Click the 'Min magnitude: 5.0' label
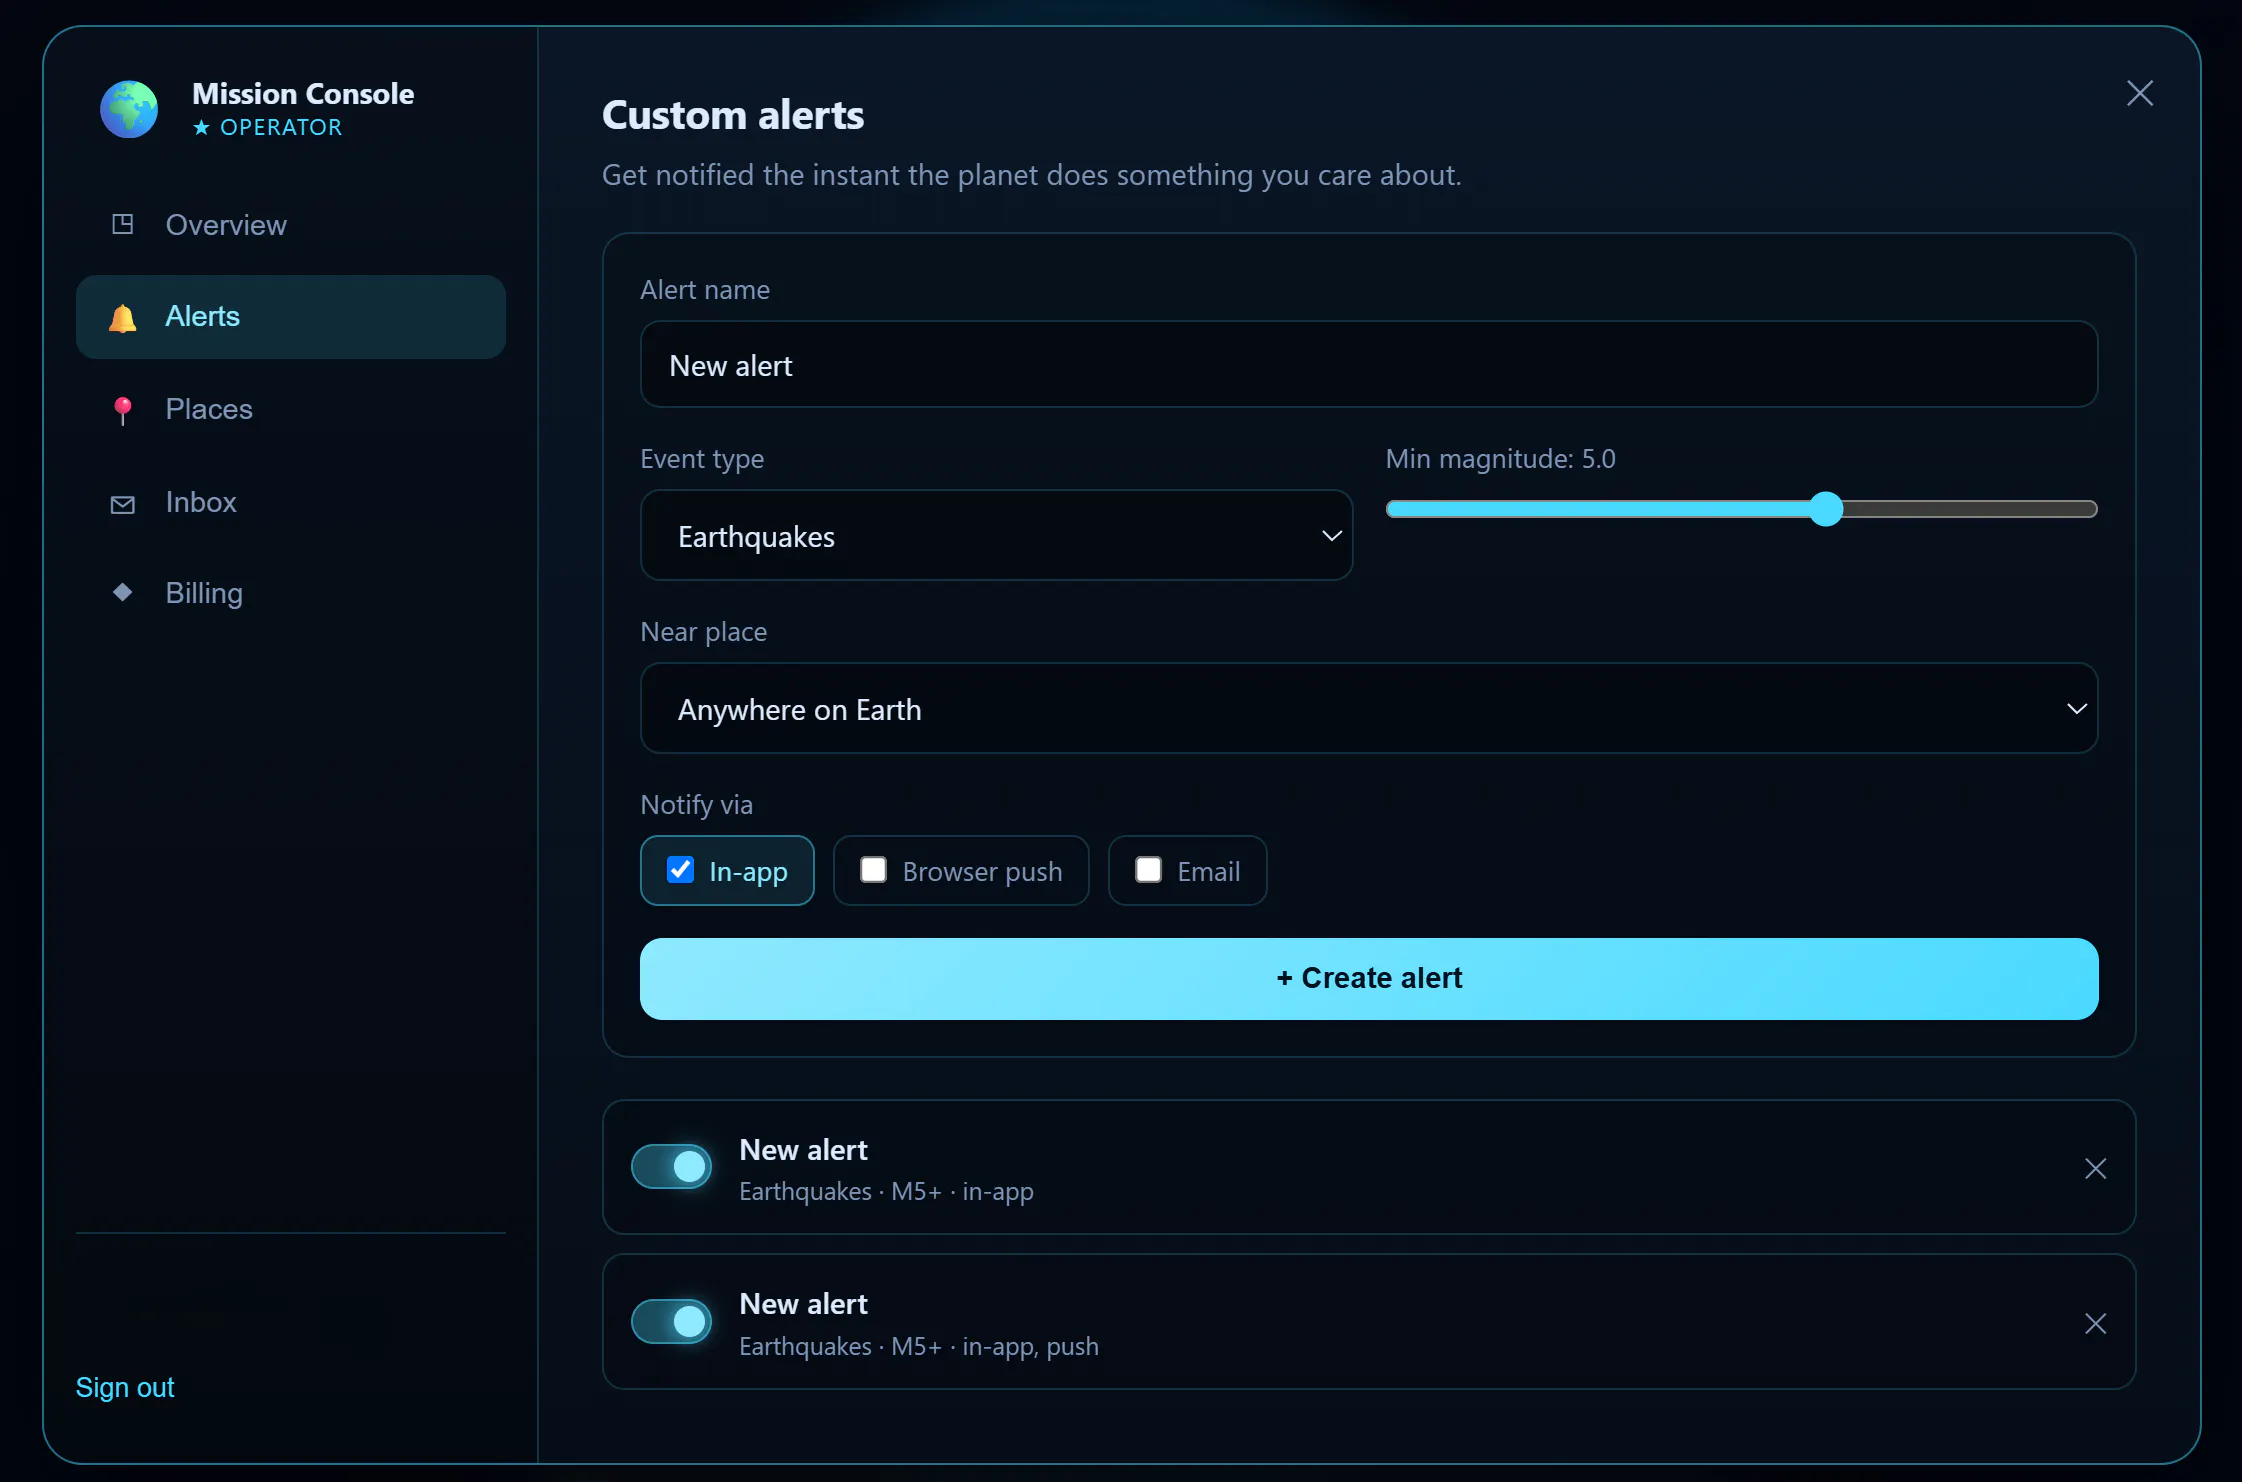Viewport: 2242px width, 1482px height. click(1500, 459)
